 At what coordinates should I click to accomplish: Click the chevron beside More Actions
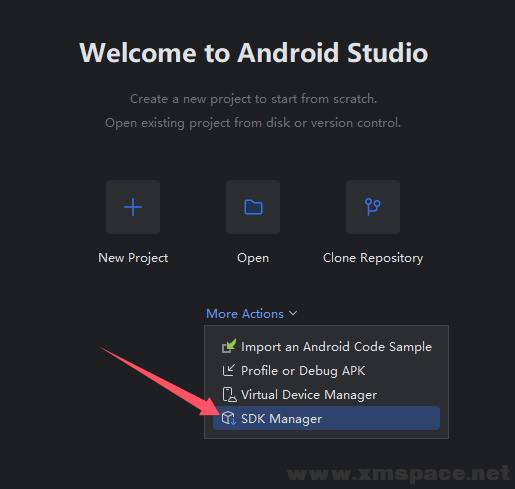(293, 313)
